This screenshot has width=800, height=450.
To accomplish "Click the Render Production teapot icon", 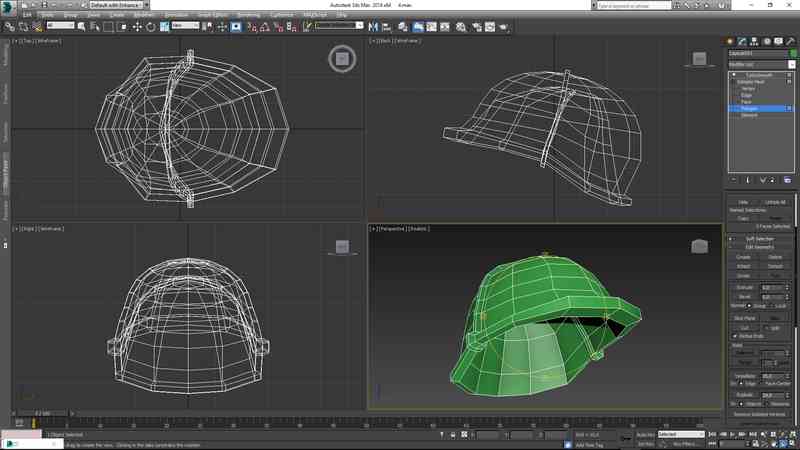I will coord(504,27).
